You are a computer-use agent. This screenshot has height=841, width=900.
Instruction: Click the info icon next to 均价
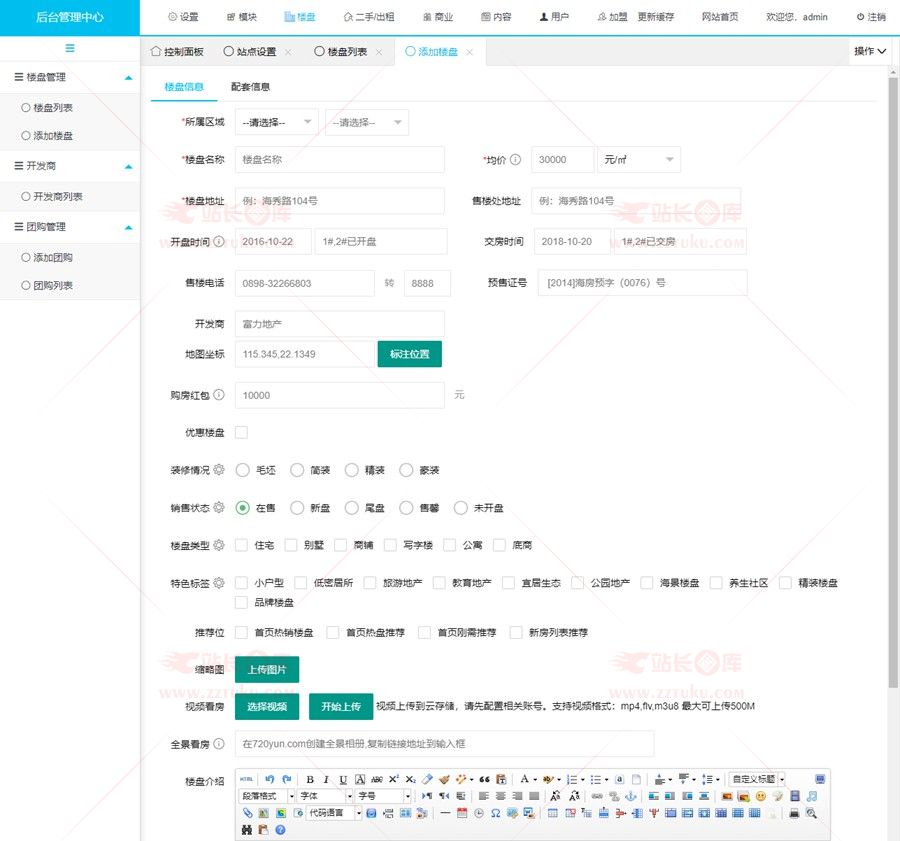tap(516, 159)
